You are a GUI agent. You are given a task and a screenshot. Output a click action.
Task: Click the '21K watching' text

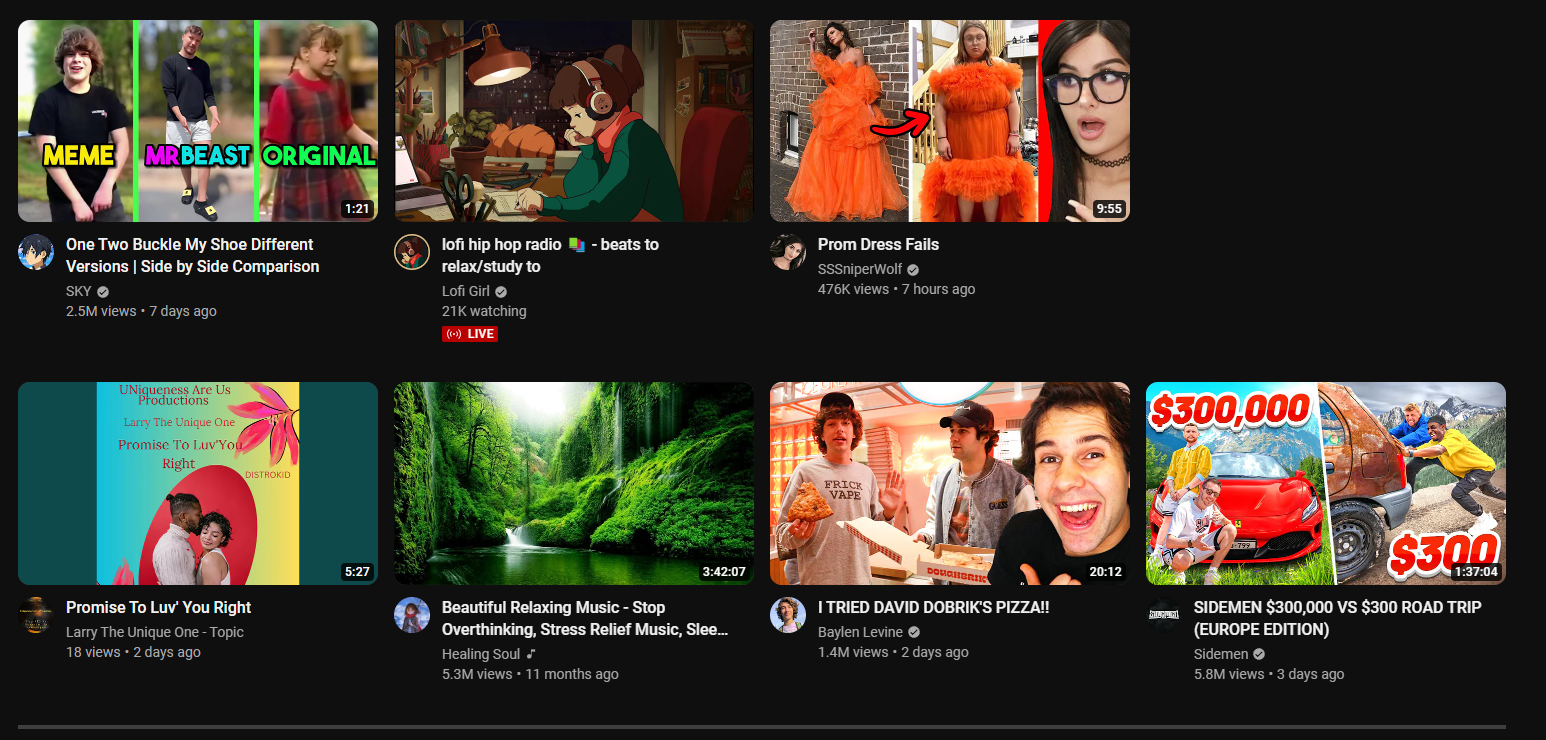pyautogui.click(x=484, y=311)
